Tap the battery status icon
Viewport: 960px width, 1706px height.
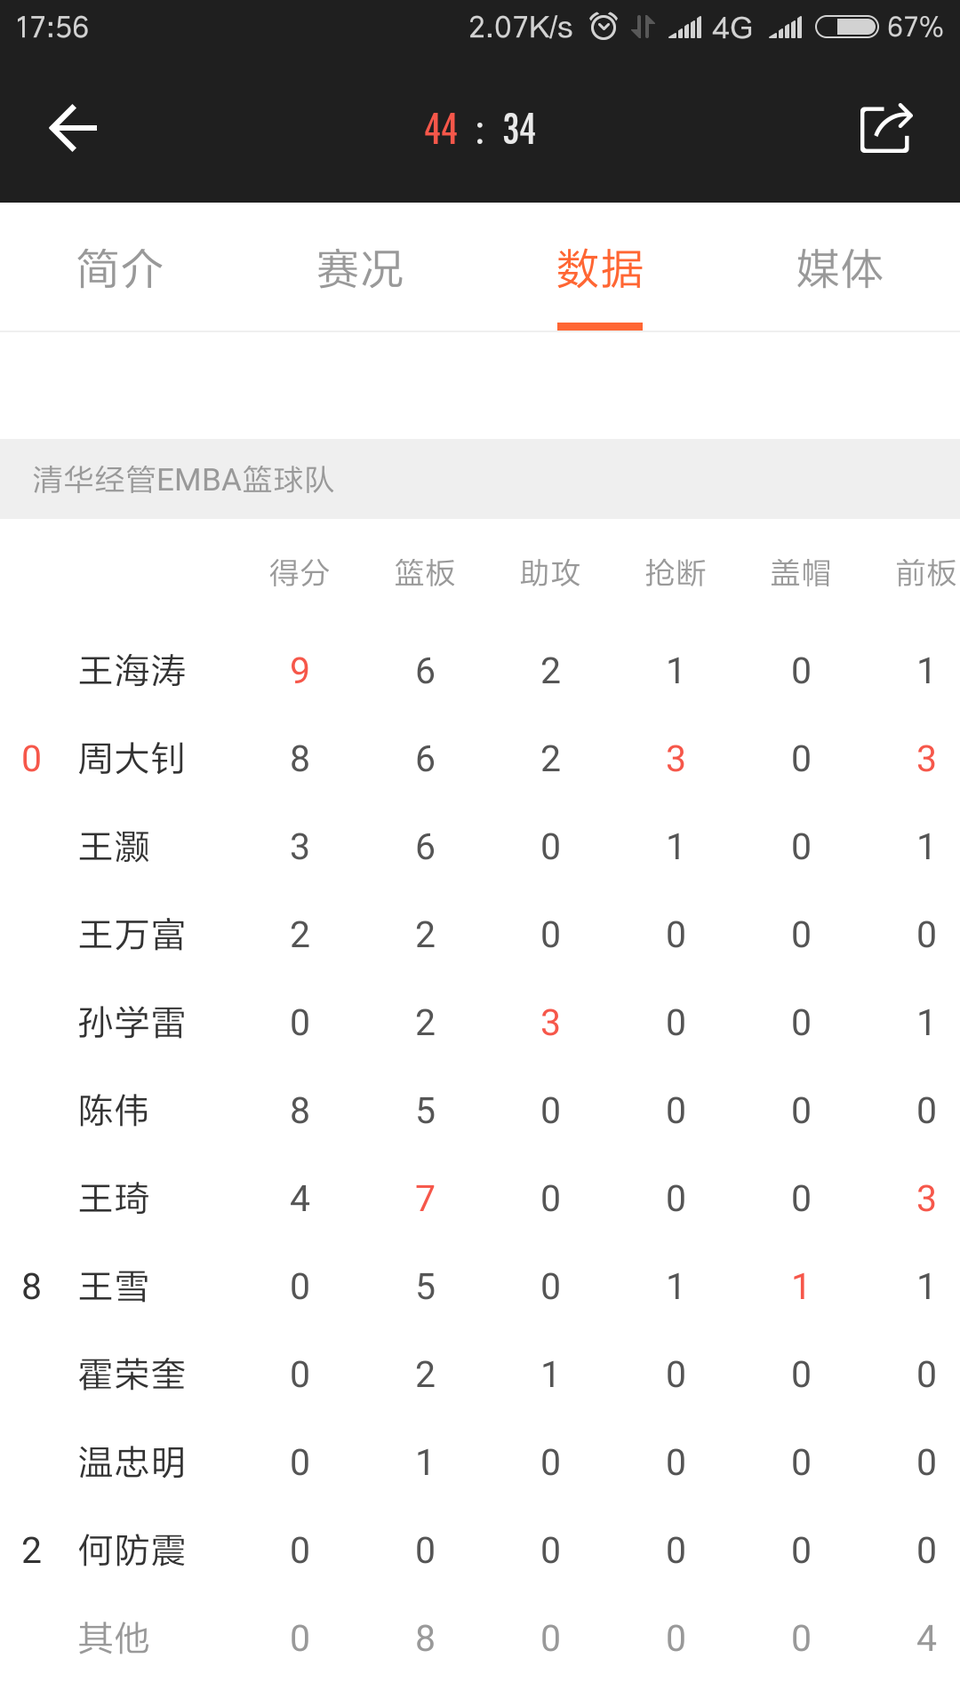click(846, 27)
